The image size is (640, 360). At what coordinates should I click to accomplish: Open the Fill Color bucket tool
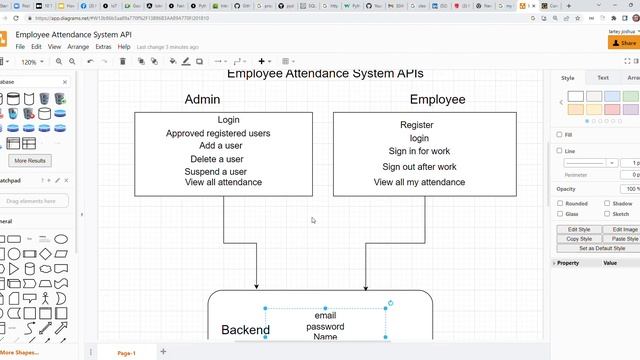click(173, 62)
